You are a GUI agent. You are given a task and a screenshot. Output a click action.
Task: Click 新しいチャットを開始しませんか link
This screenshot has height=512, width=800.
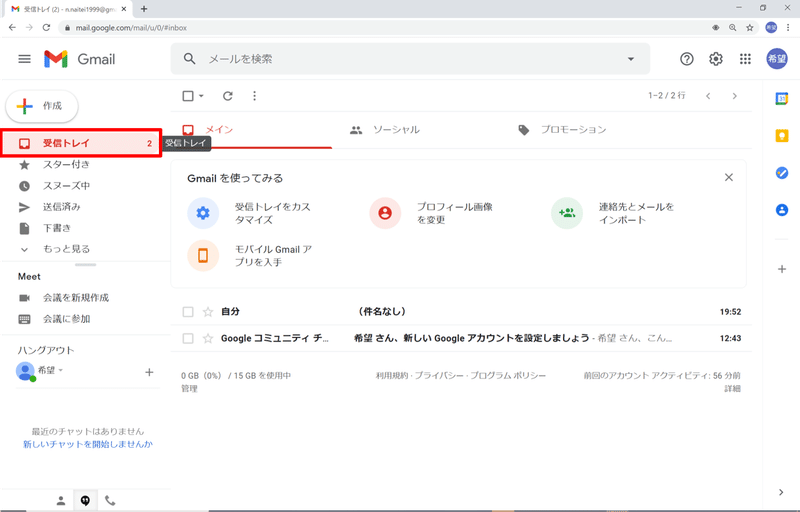88,444
